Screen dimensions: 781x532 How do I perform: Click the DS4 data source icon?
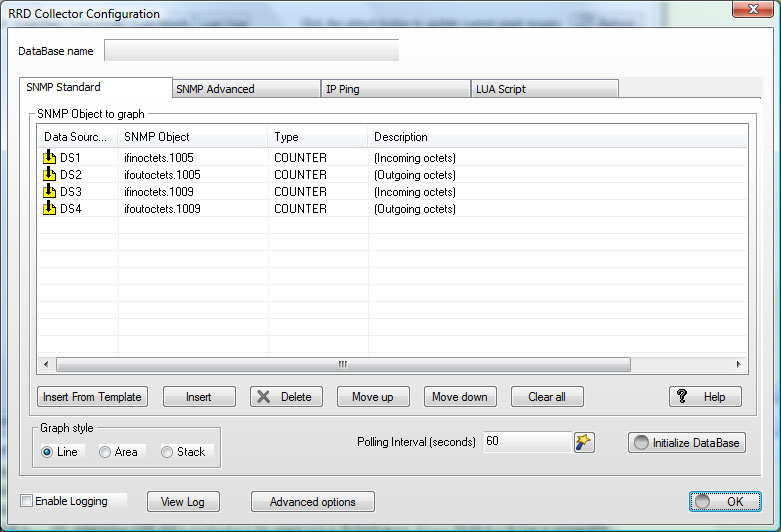pyautogui.click(x=49, y=208)
